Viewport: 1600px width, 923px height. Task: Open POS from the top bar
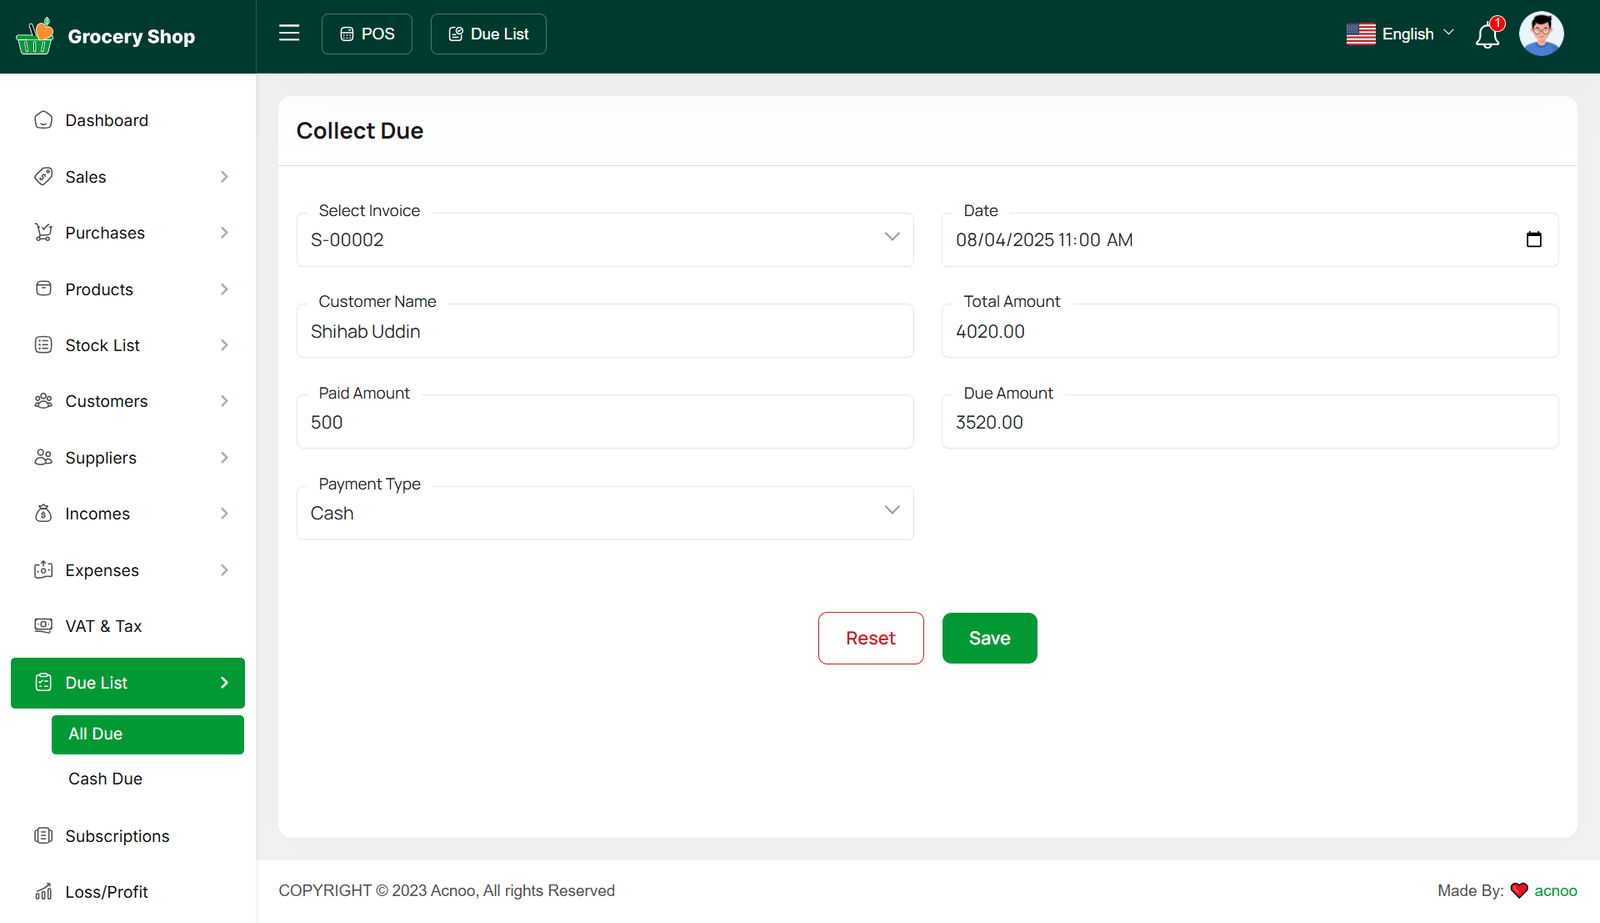(367, 34)
